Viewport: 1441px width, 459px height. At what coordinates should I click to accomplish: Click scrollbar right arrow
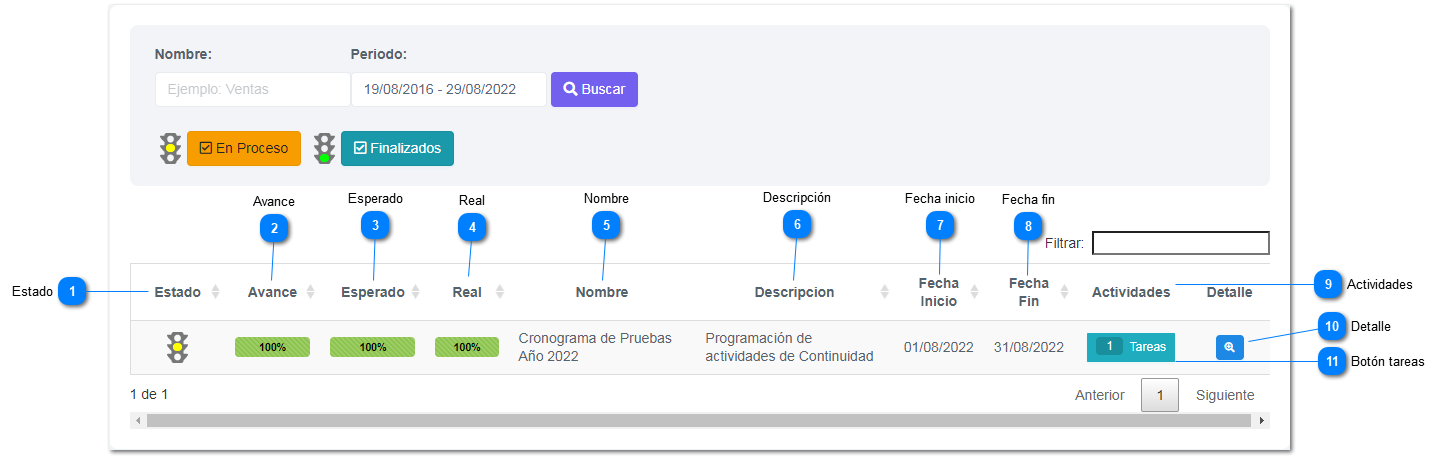coord(1263,421)
